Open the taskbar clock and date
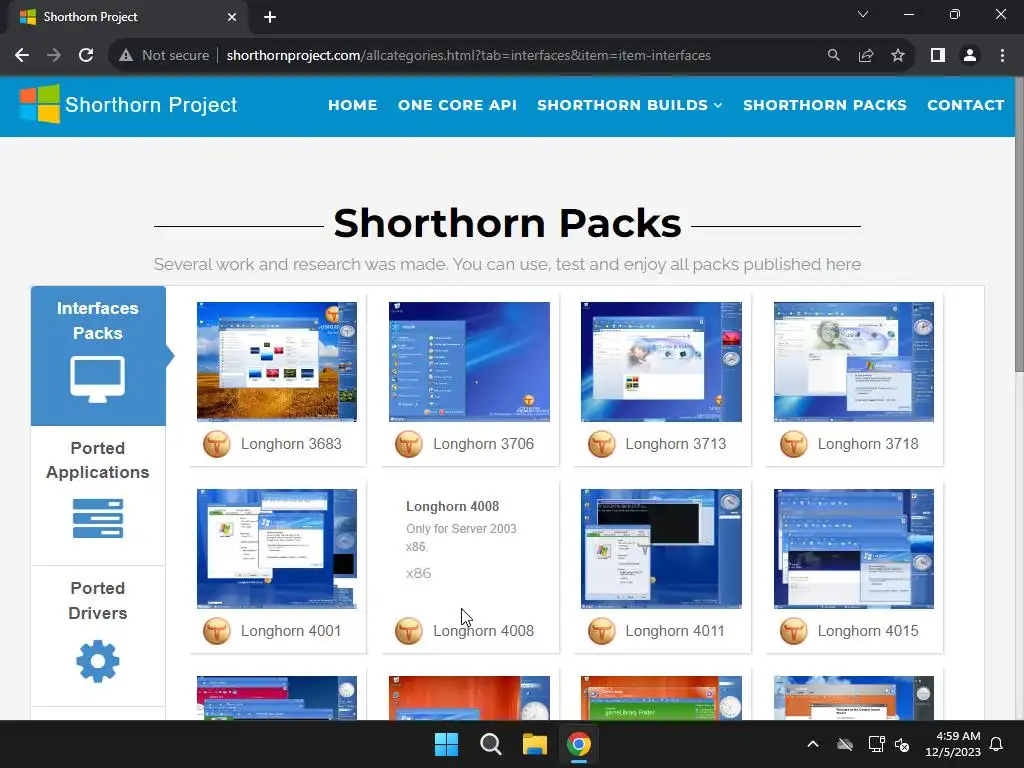The height and width of the screenshot is (768, 1024). tap(953, 744)
